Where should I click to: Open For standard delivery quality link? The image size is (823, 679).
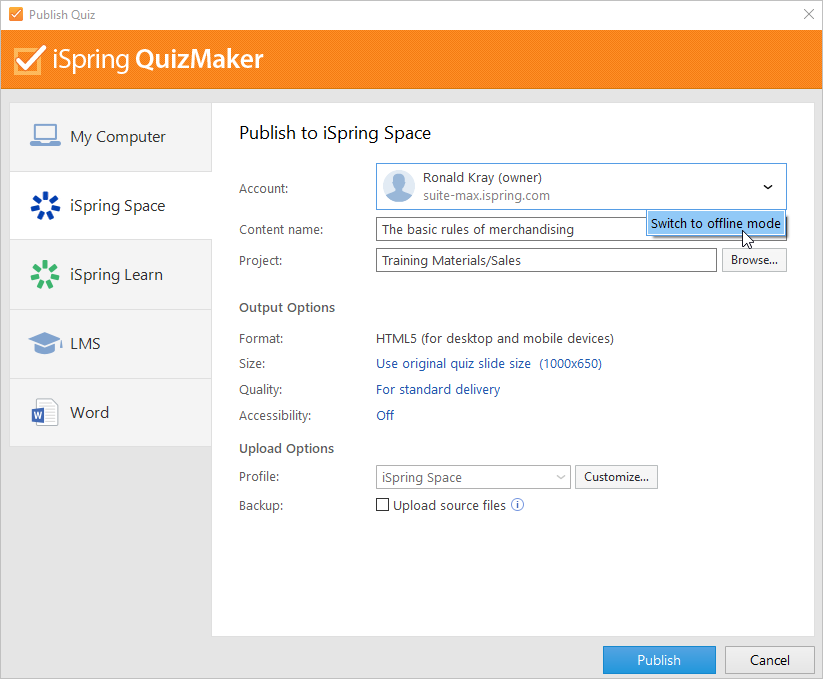coord(438,389)
